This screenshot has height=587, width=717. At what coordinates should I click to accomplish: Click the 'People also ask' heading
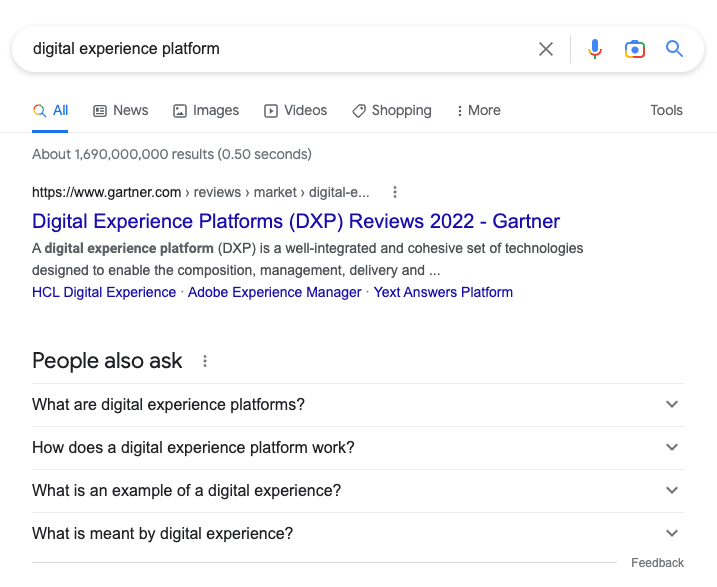[x=107, y=361]
